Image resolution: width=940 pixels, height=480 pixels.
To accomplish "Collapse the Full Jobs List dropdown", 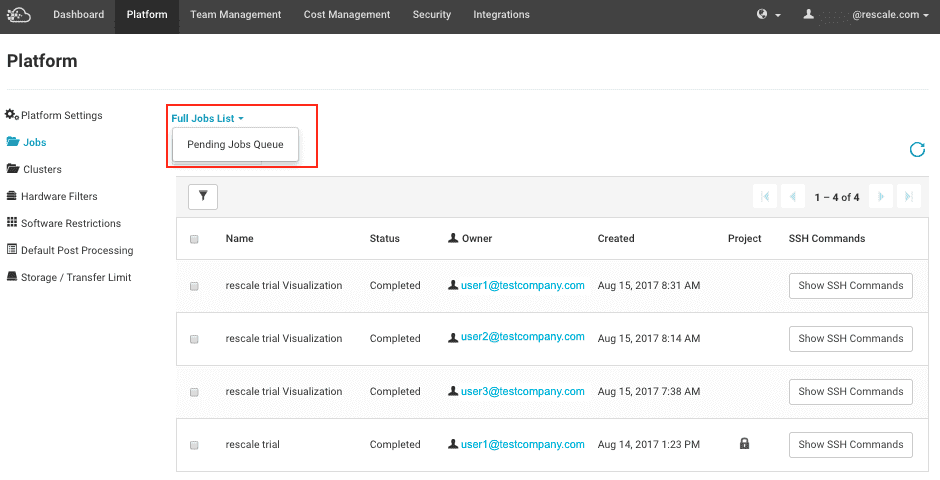I will [207, 118].
